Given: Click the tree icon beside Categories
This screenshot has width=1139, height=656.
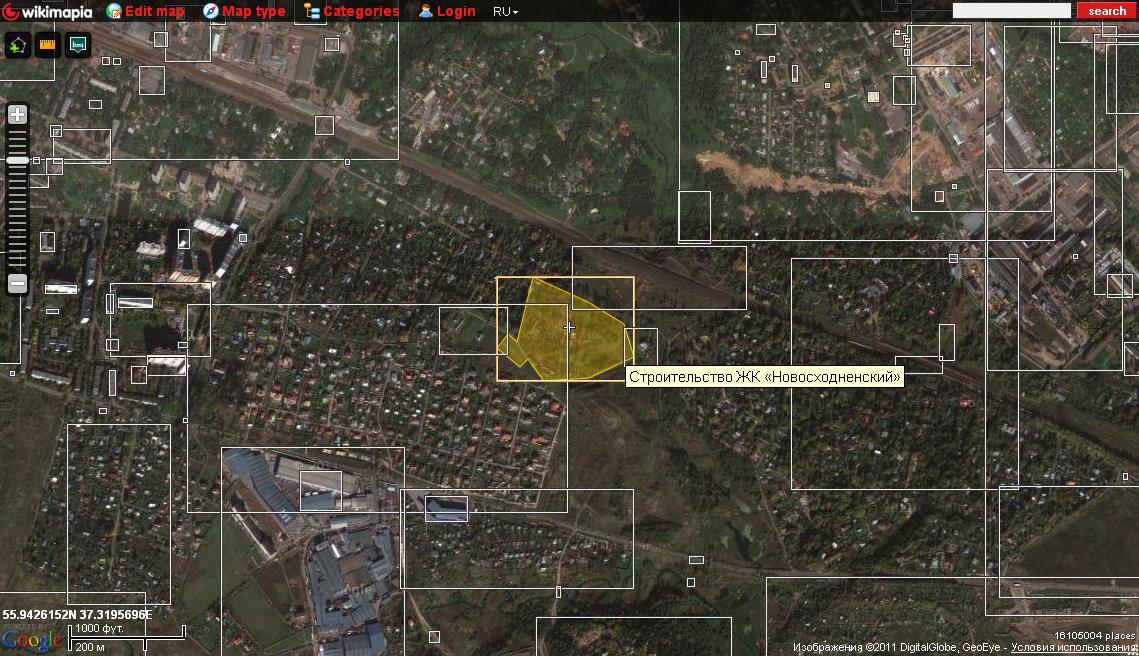Looking at the screenshot, I should click(312, 12).
